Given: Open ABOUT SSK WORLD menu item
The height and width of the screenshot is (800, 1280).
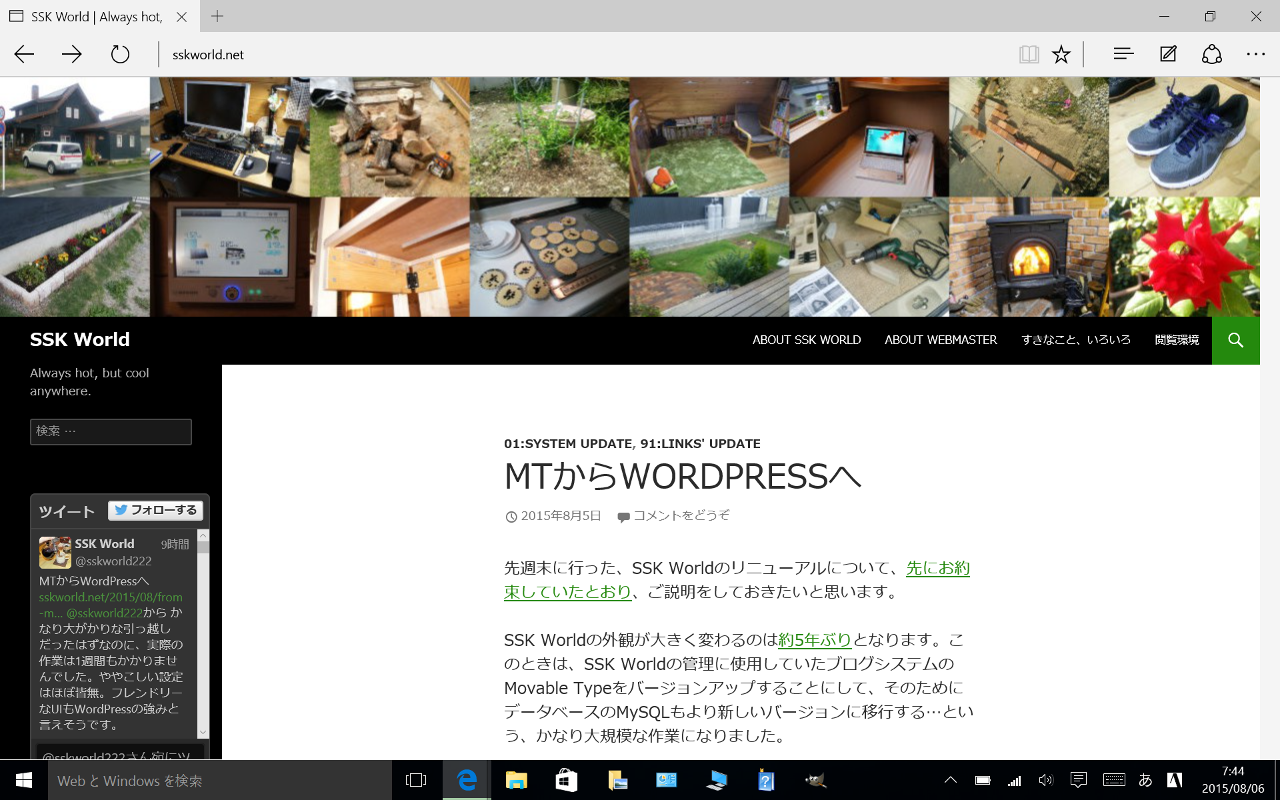Looking at the screenshot, I should point(807,340).
